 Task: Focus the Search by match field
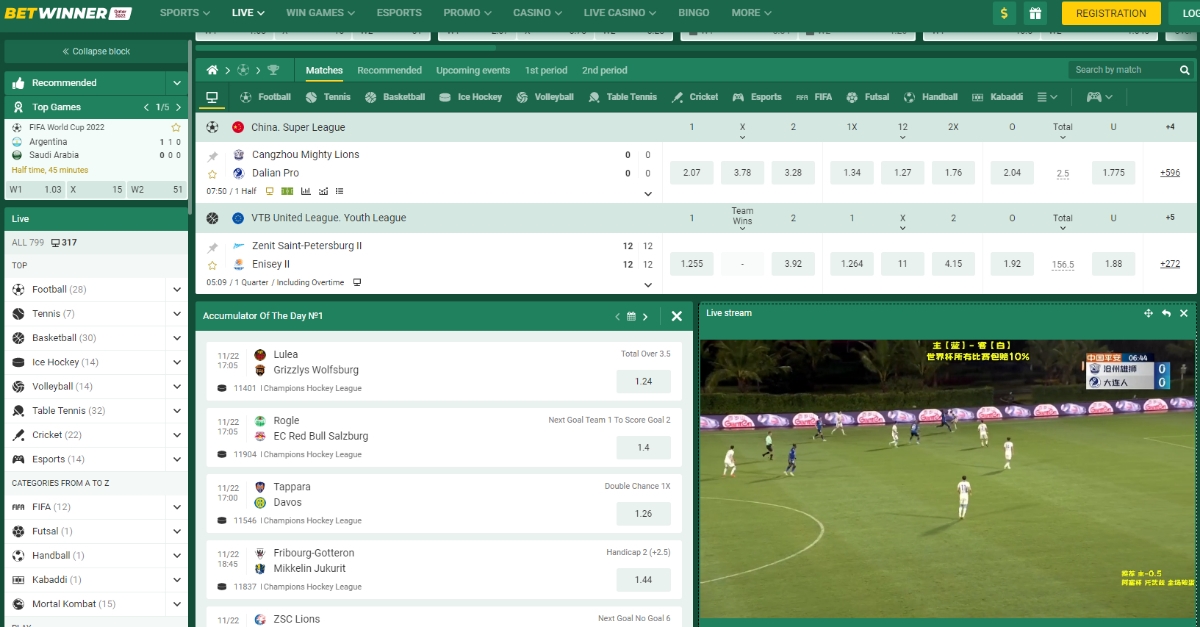1122,70
